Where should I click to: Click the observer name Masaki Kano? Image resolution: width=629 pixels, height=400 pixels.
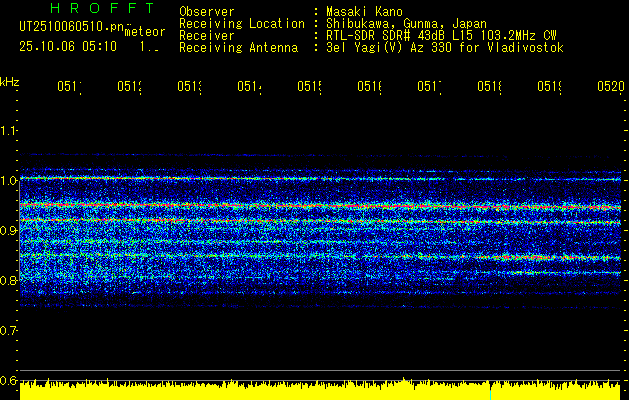[364, 11]
